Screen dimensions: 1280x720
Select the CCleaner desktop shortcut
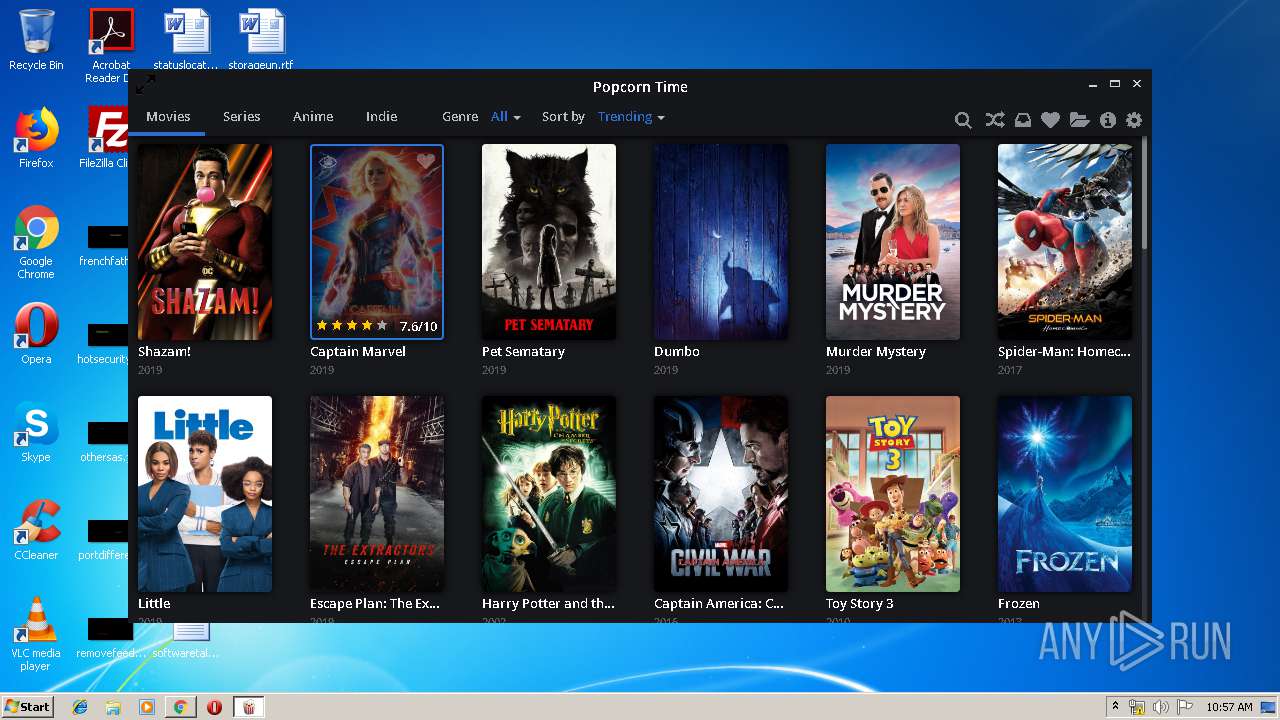(x=36, y=531)
